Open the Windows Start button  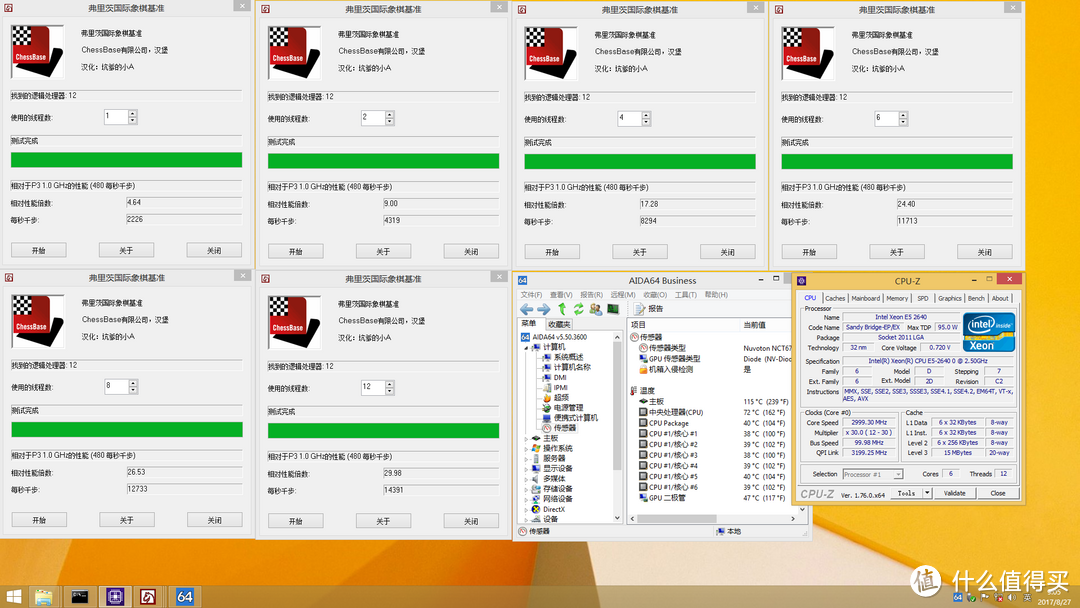(x=13, y=596)
